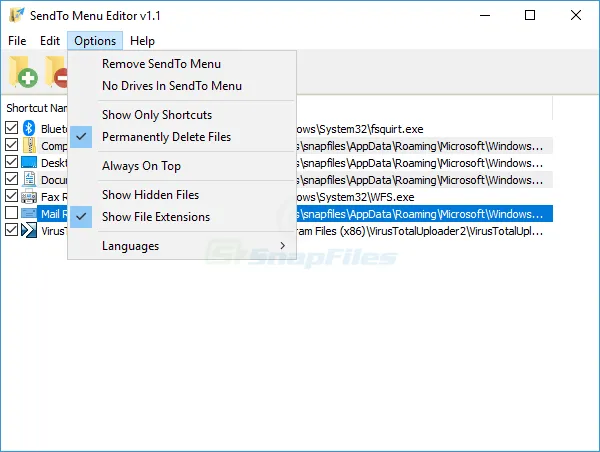
Task: Click the Documents row page icon
Action: coord(29,179)
